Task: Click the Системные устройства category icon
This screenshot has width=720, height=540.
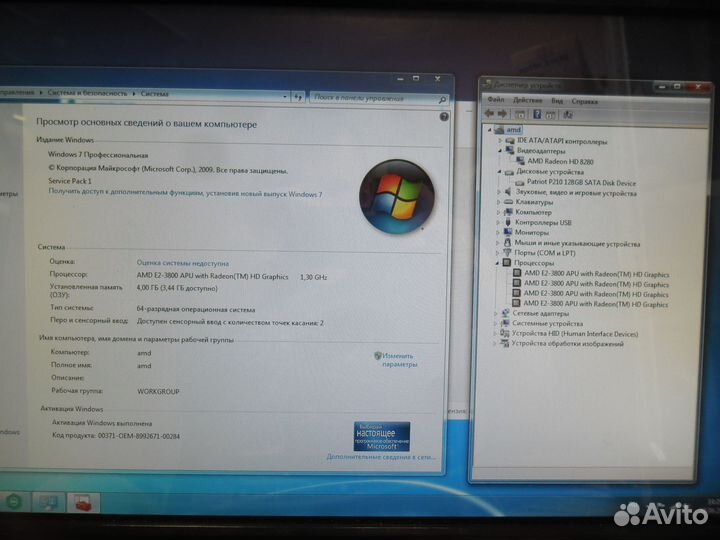Action: (x=505, y=323)
